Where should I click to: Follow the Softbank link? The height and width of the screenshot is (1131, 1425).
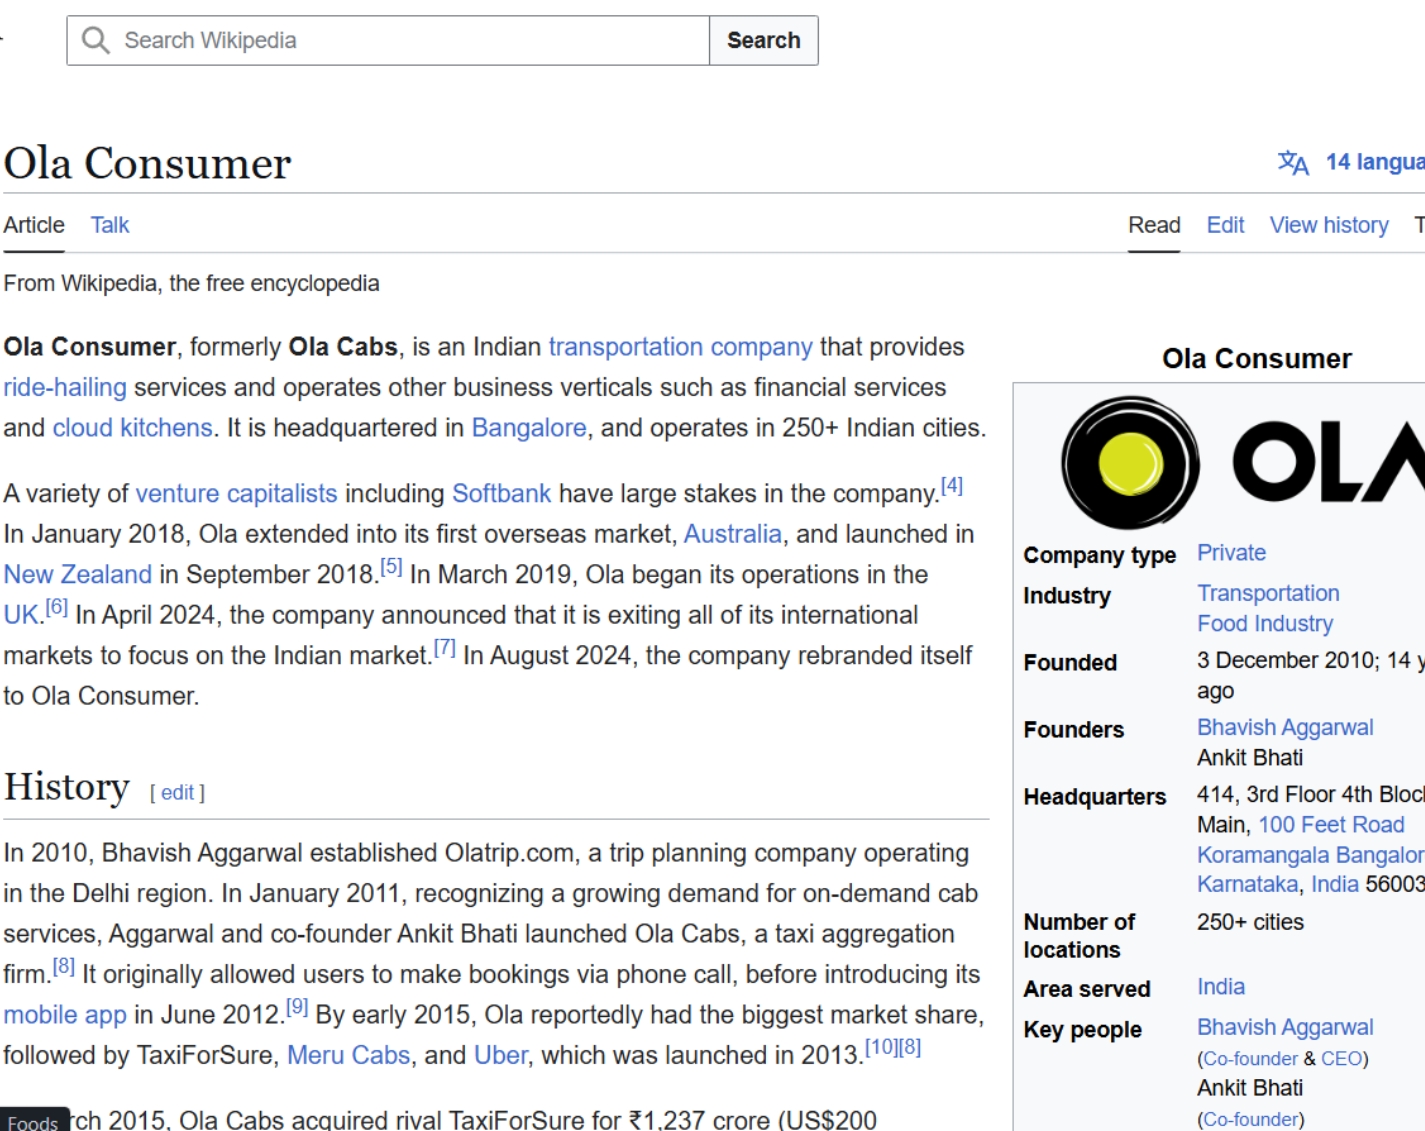(x=501, y=494)
